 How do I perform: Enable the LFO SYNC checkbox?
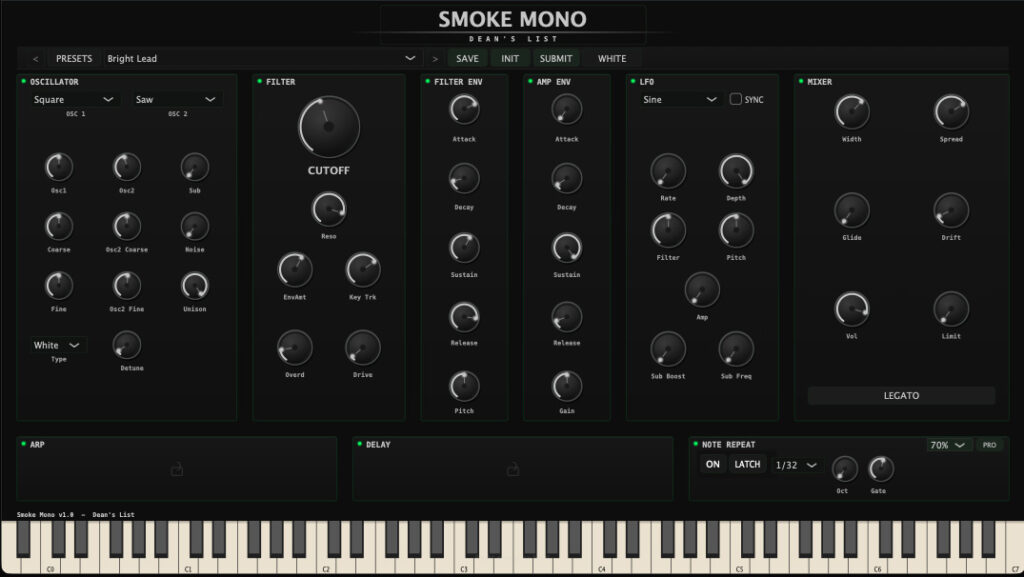point(737,100)
